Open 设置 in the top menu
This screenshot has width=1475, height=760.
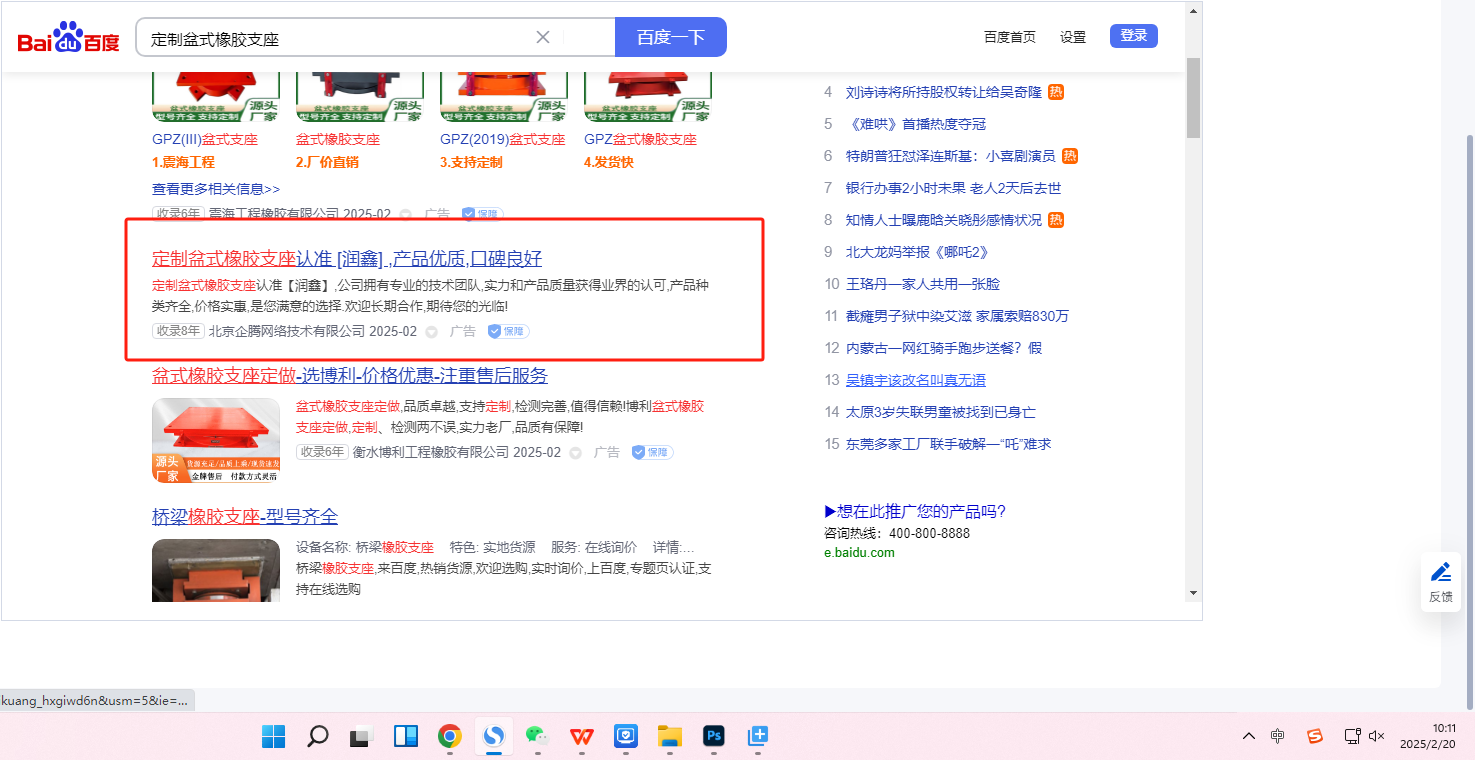1073,37
